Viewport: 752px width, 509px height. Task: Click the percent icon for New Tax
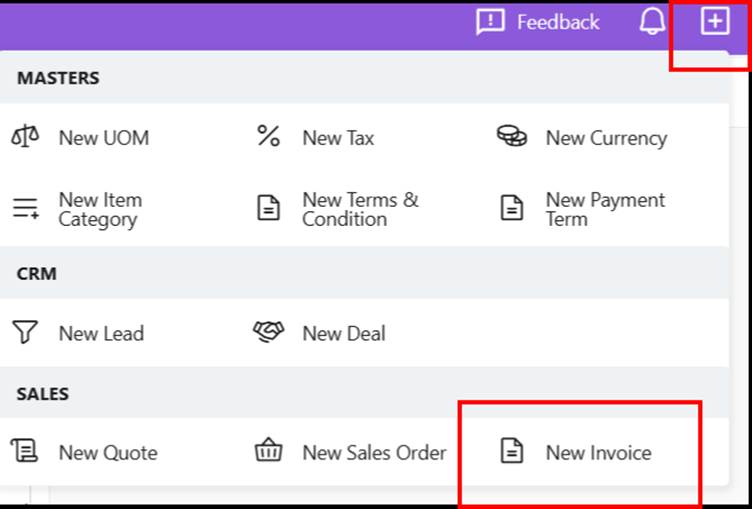(268, 137)
